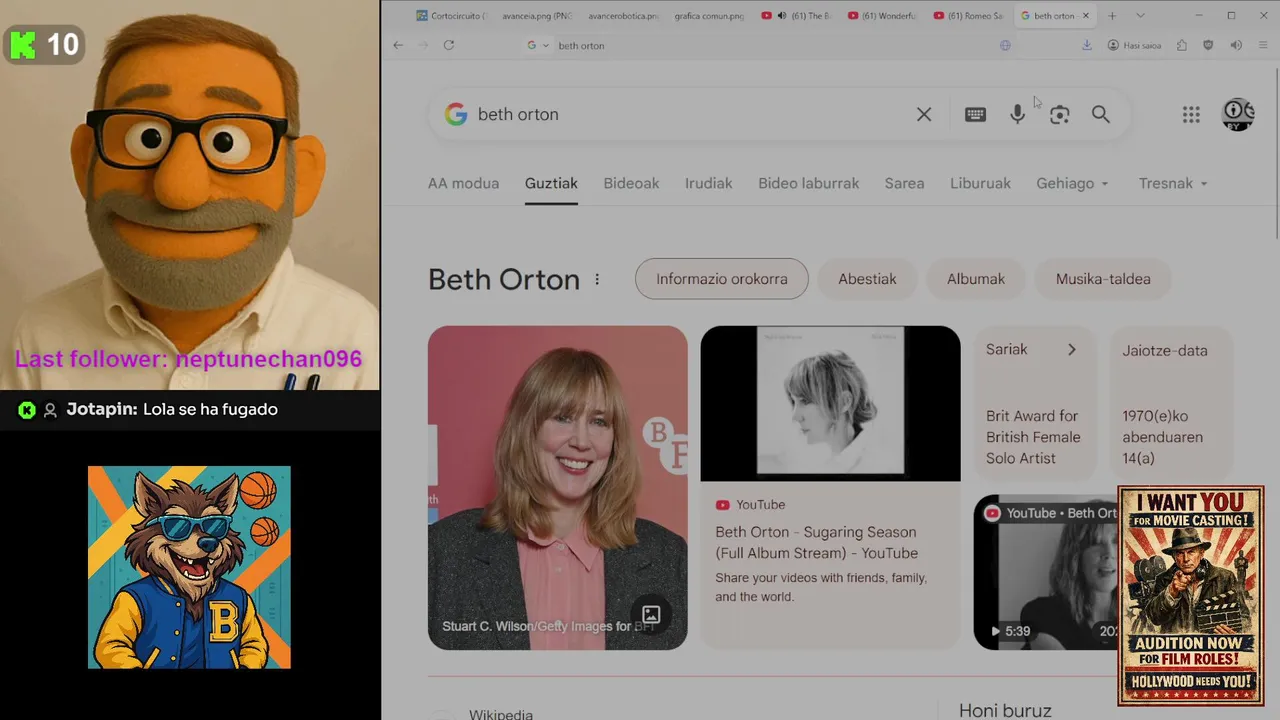The image size is (1280, 720).
Task: Click speaker icon in browser toolbar
Action: coord(1236,45)
